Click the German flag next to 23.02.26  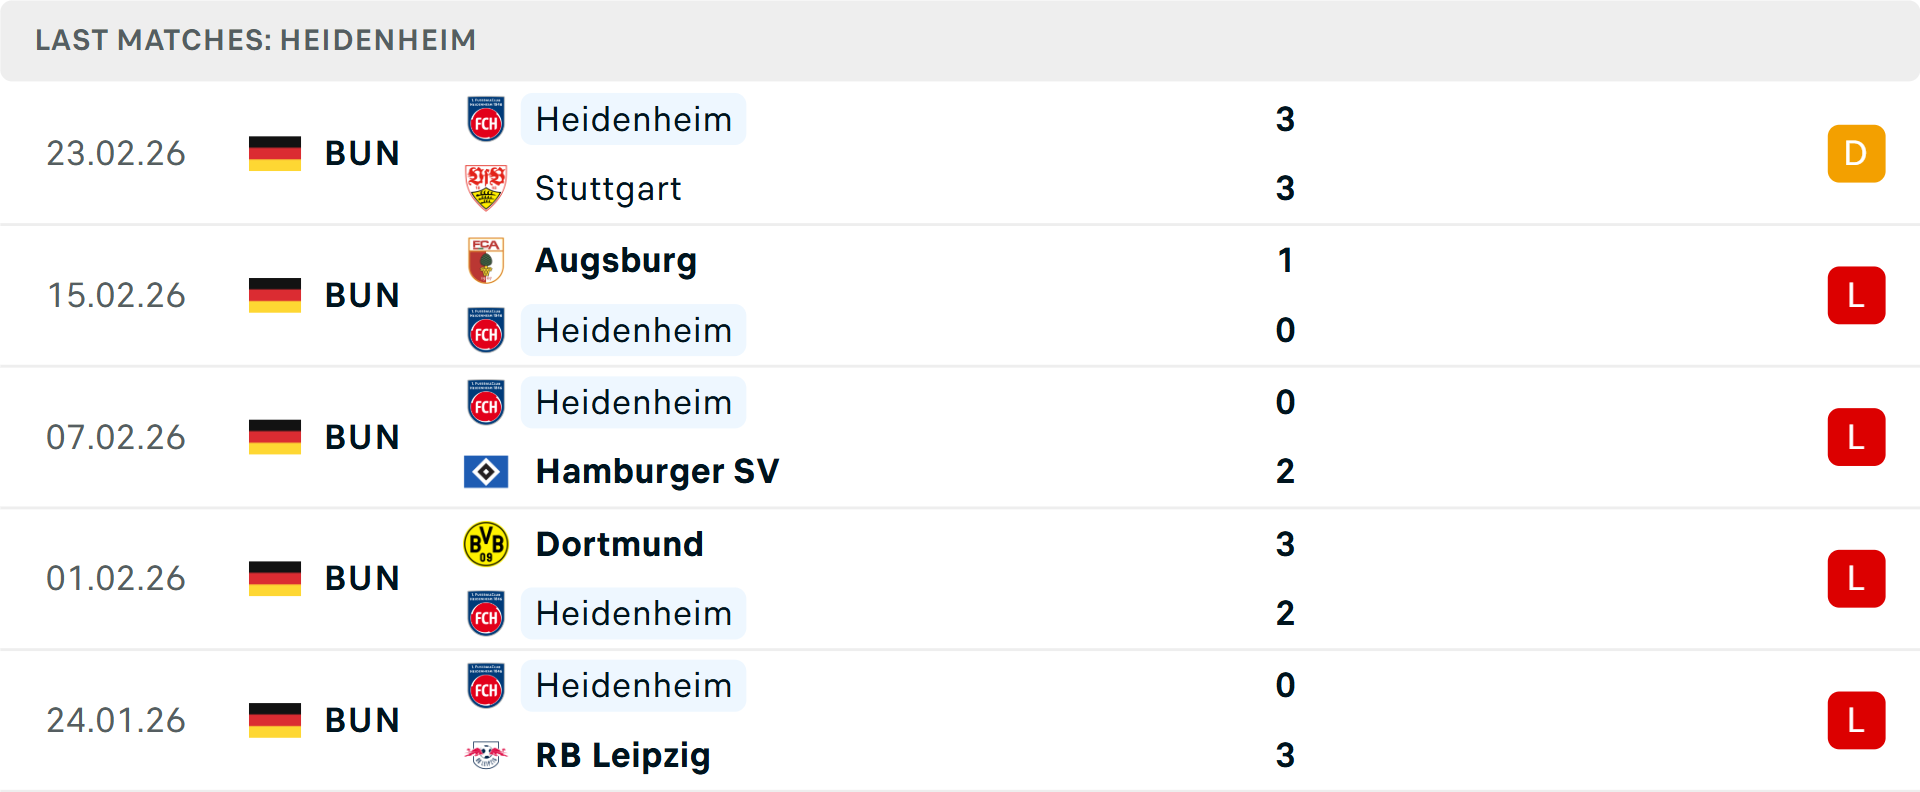point(274,153)
